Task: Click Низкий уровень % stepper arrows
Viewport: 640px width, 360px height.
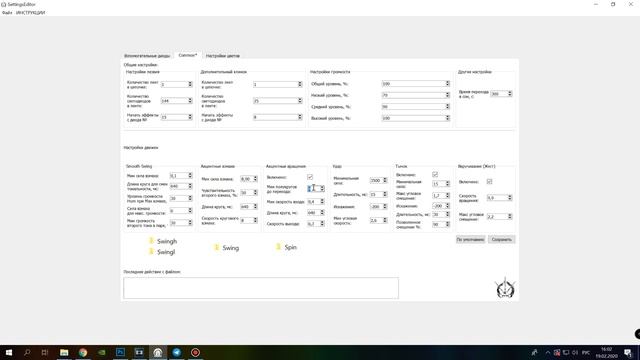Action: coord(447,95)
